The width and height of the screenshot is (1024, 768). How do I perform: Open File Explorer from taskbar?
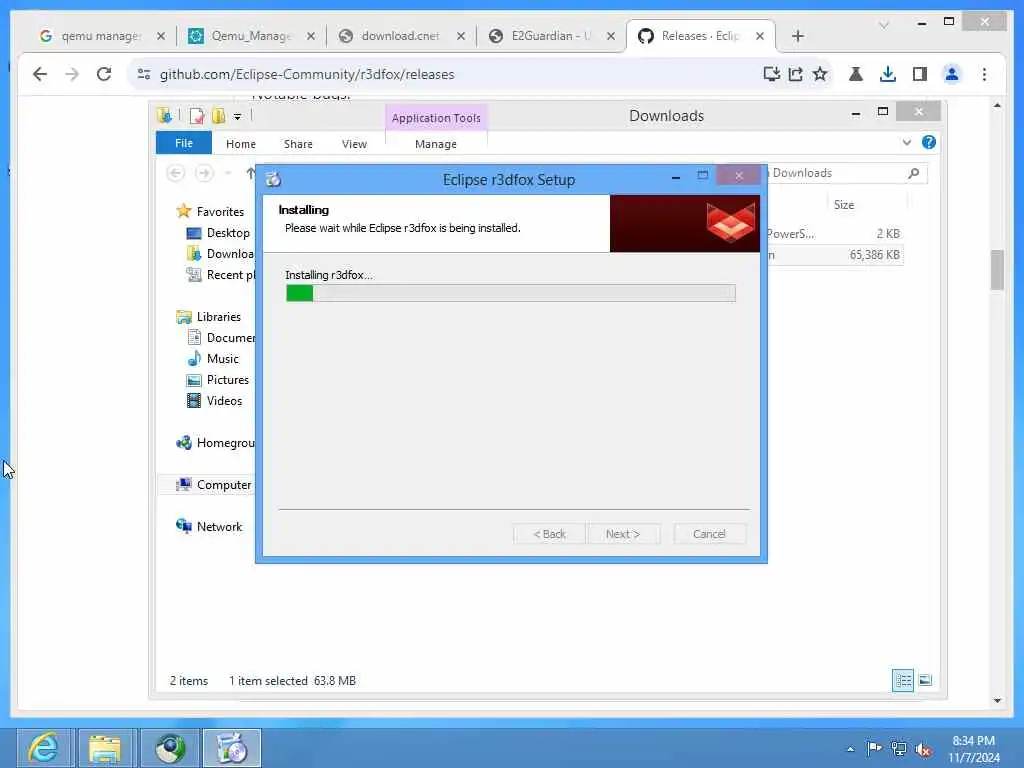tap(106, 748)
